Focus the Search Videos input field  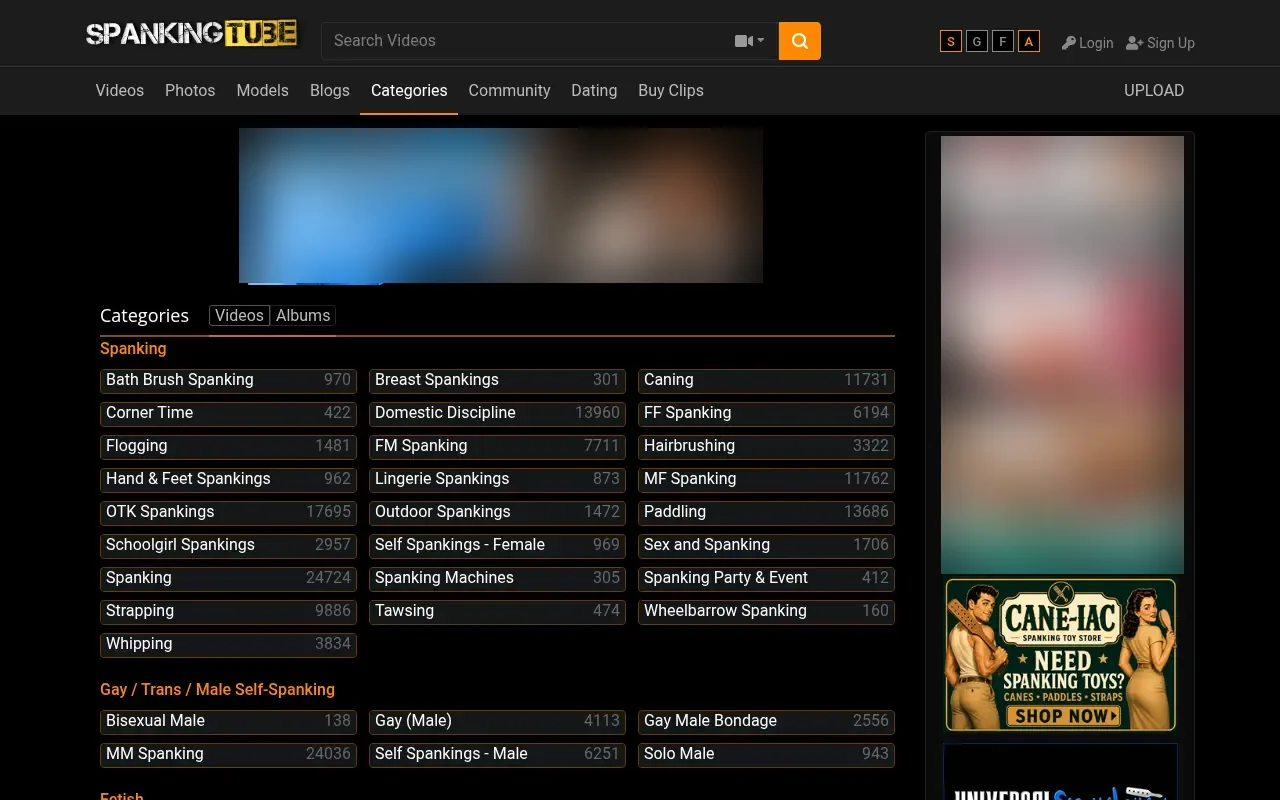[530, 41]
